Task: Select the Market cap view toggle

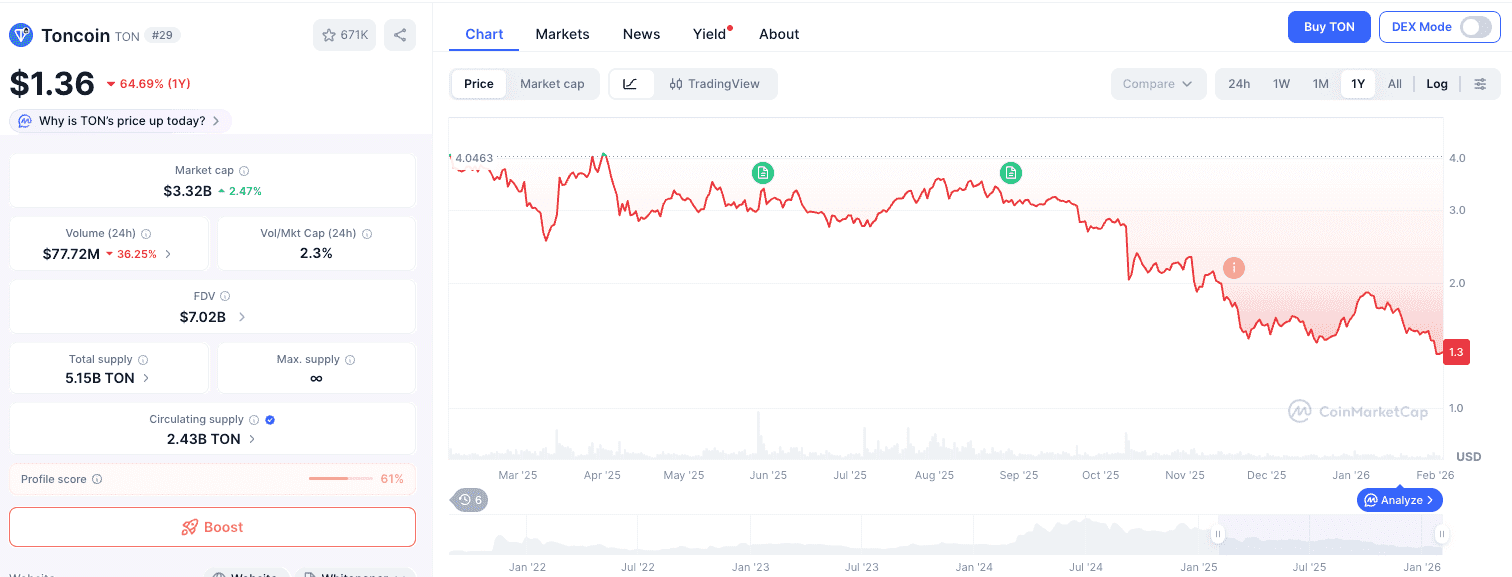Action: [x=552, y=84]
